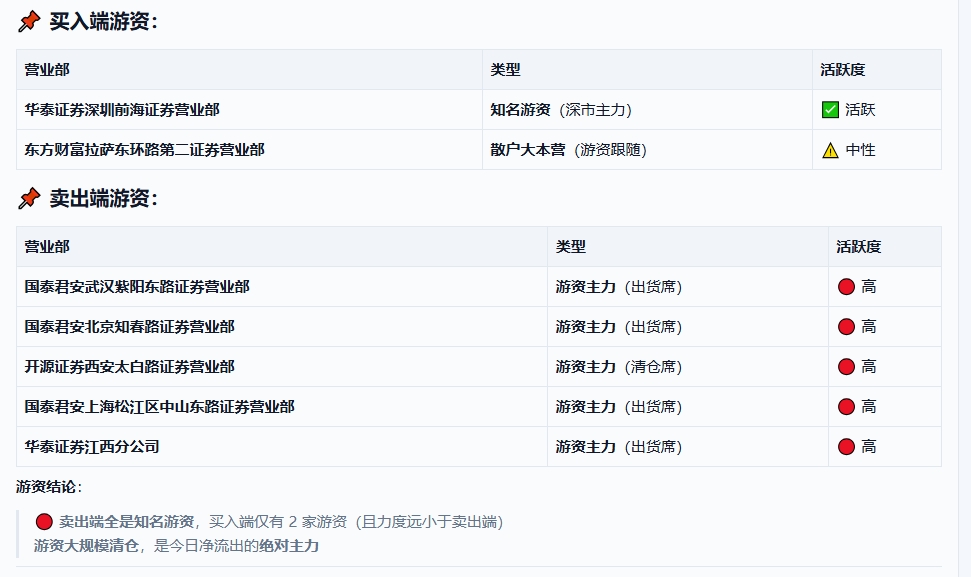Viewport: 971px width, 577px height.
Task: Click the 游资结论 label
Action: point(49,487)
